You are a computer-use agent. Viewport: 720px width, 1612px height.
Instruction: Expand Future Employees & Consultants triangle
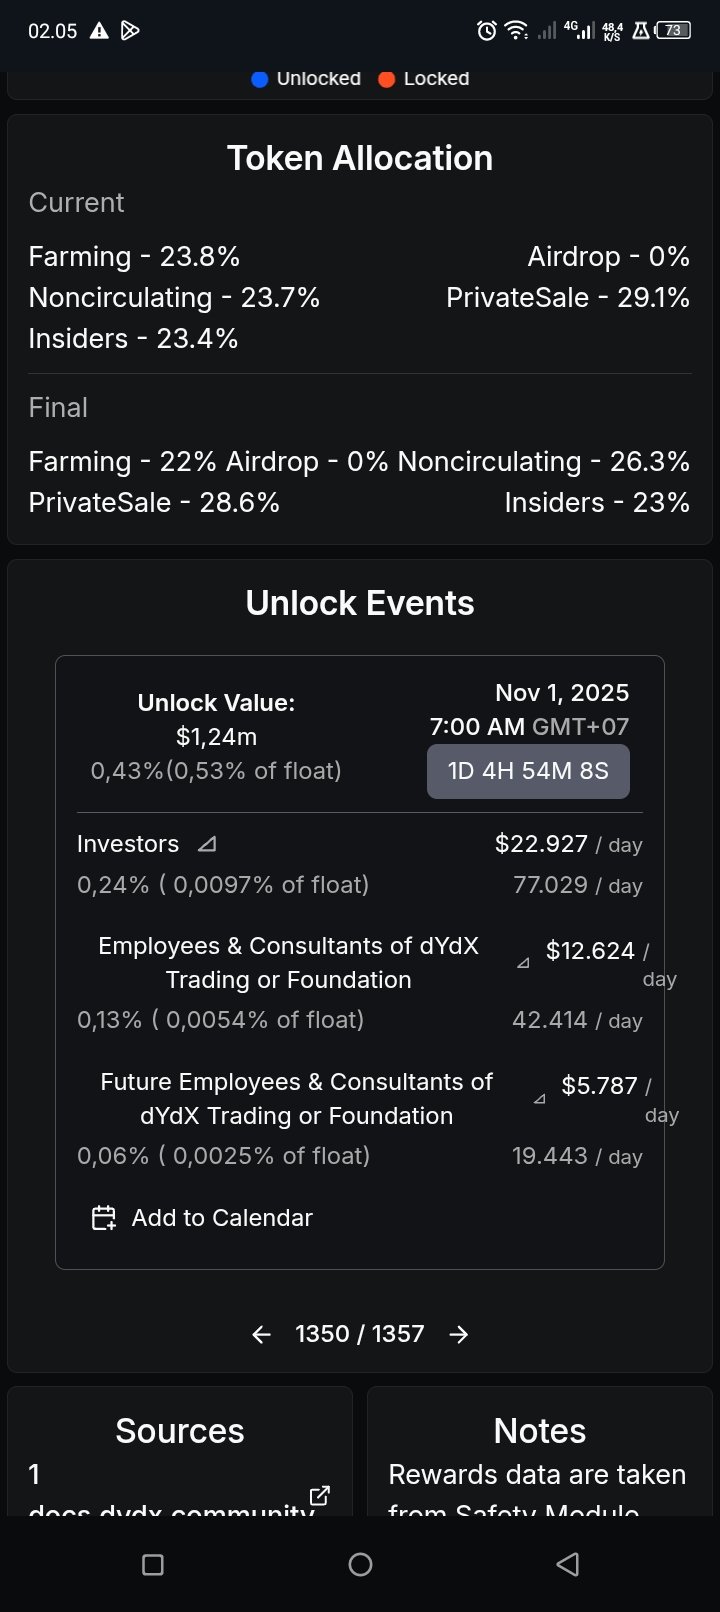[540, 1098]
